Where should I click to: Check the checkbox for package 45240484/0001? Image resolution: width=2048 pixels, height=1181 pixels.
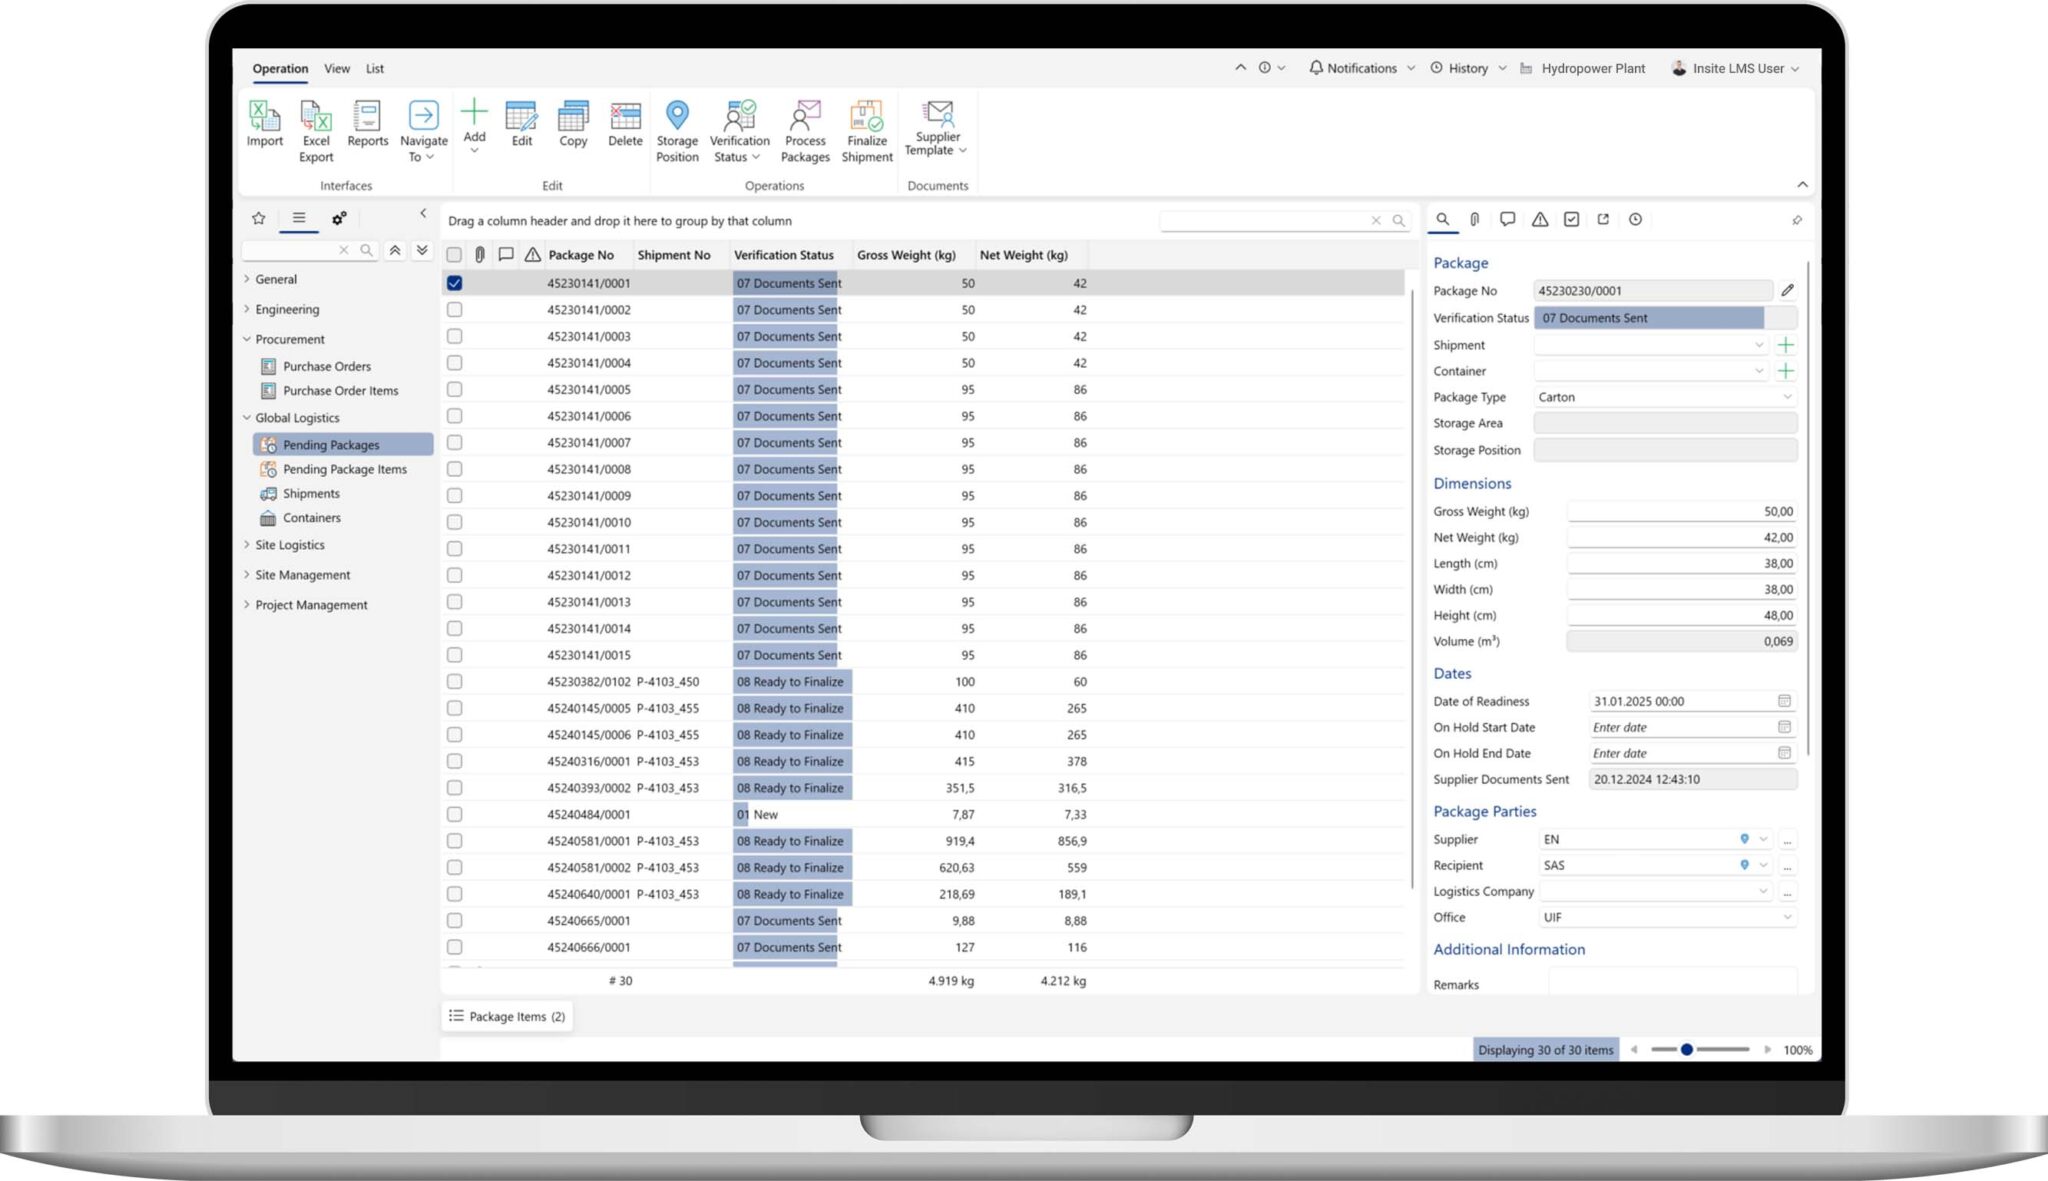point(455,814)
